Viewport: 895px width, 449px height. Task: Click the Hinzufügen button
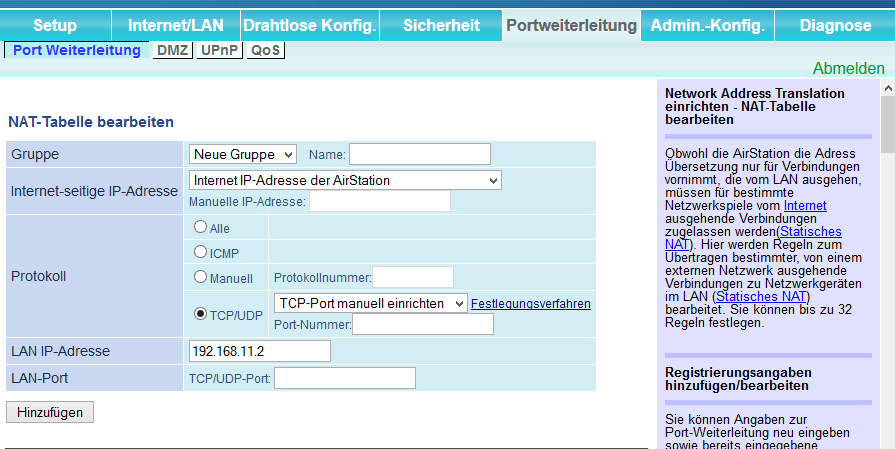[x=49, y=412]
